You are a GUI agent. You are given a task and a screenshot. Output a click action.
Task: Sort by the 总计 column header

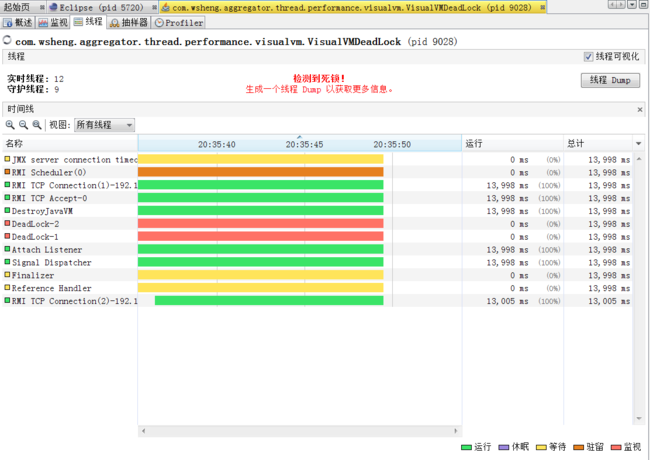pos(598,143)
